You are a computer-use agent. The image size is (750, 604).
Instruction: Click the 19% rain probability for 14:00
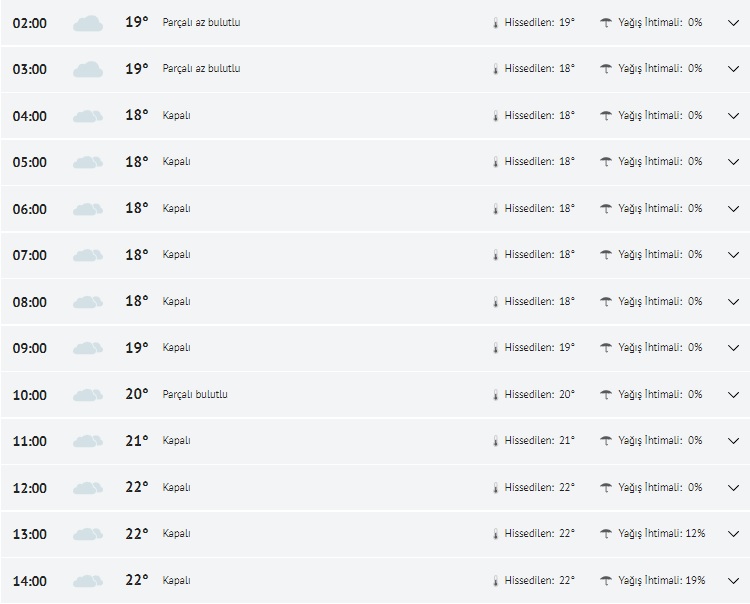pyautogui.click(x=695, y=580)
